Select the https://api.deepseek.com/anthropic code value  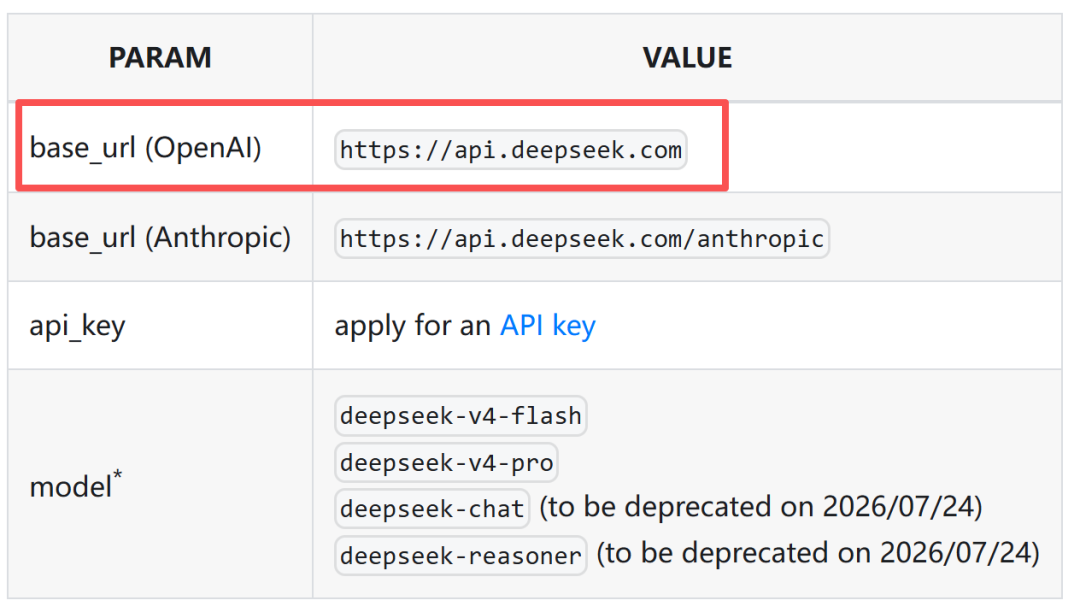coord(582,239)
